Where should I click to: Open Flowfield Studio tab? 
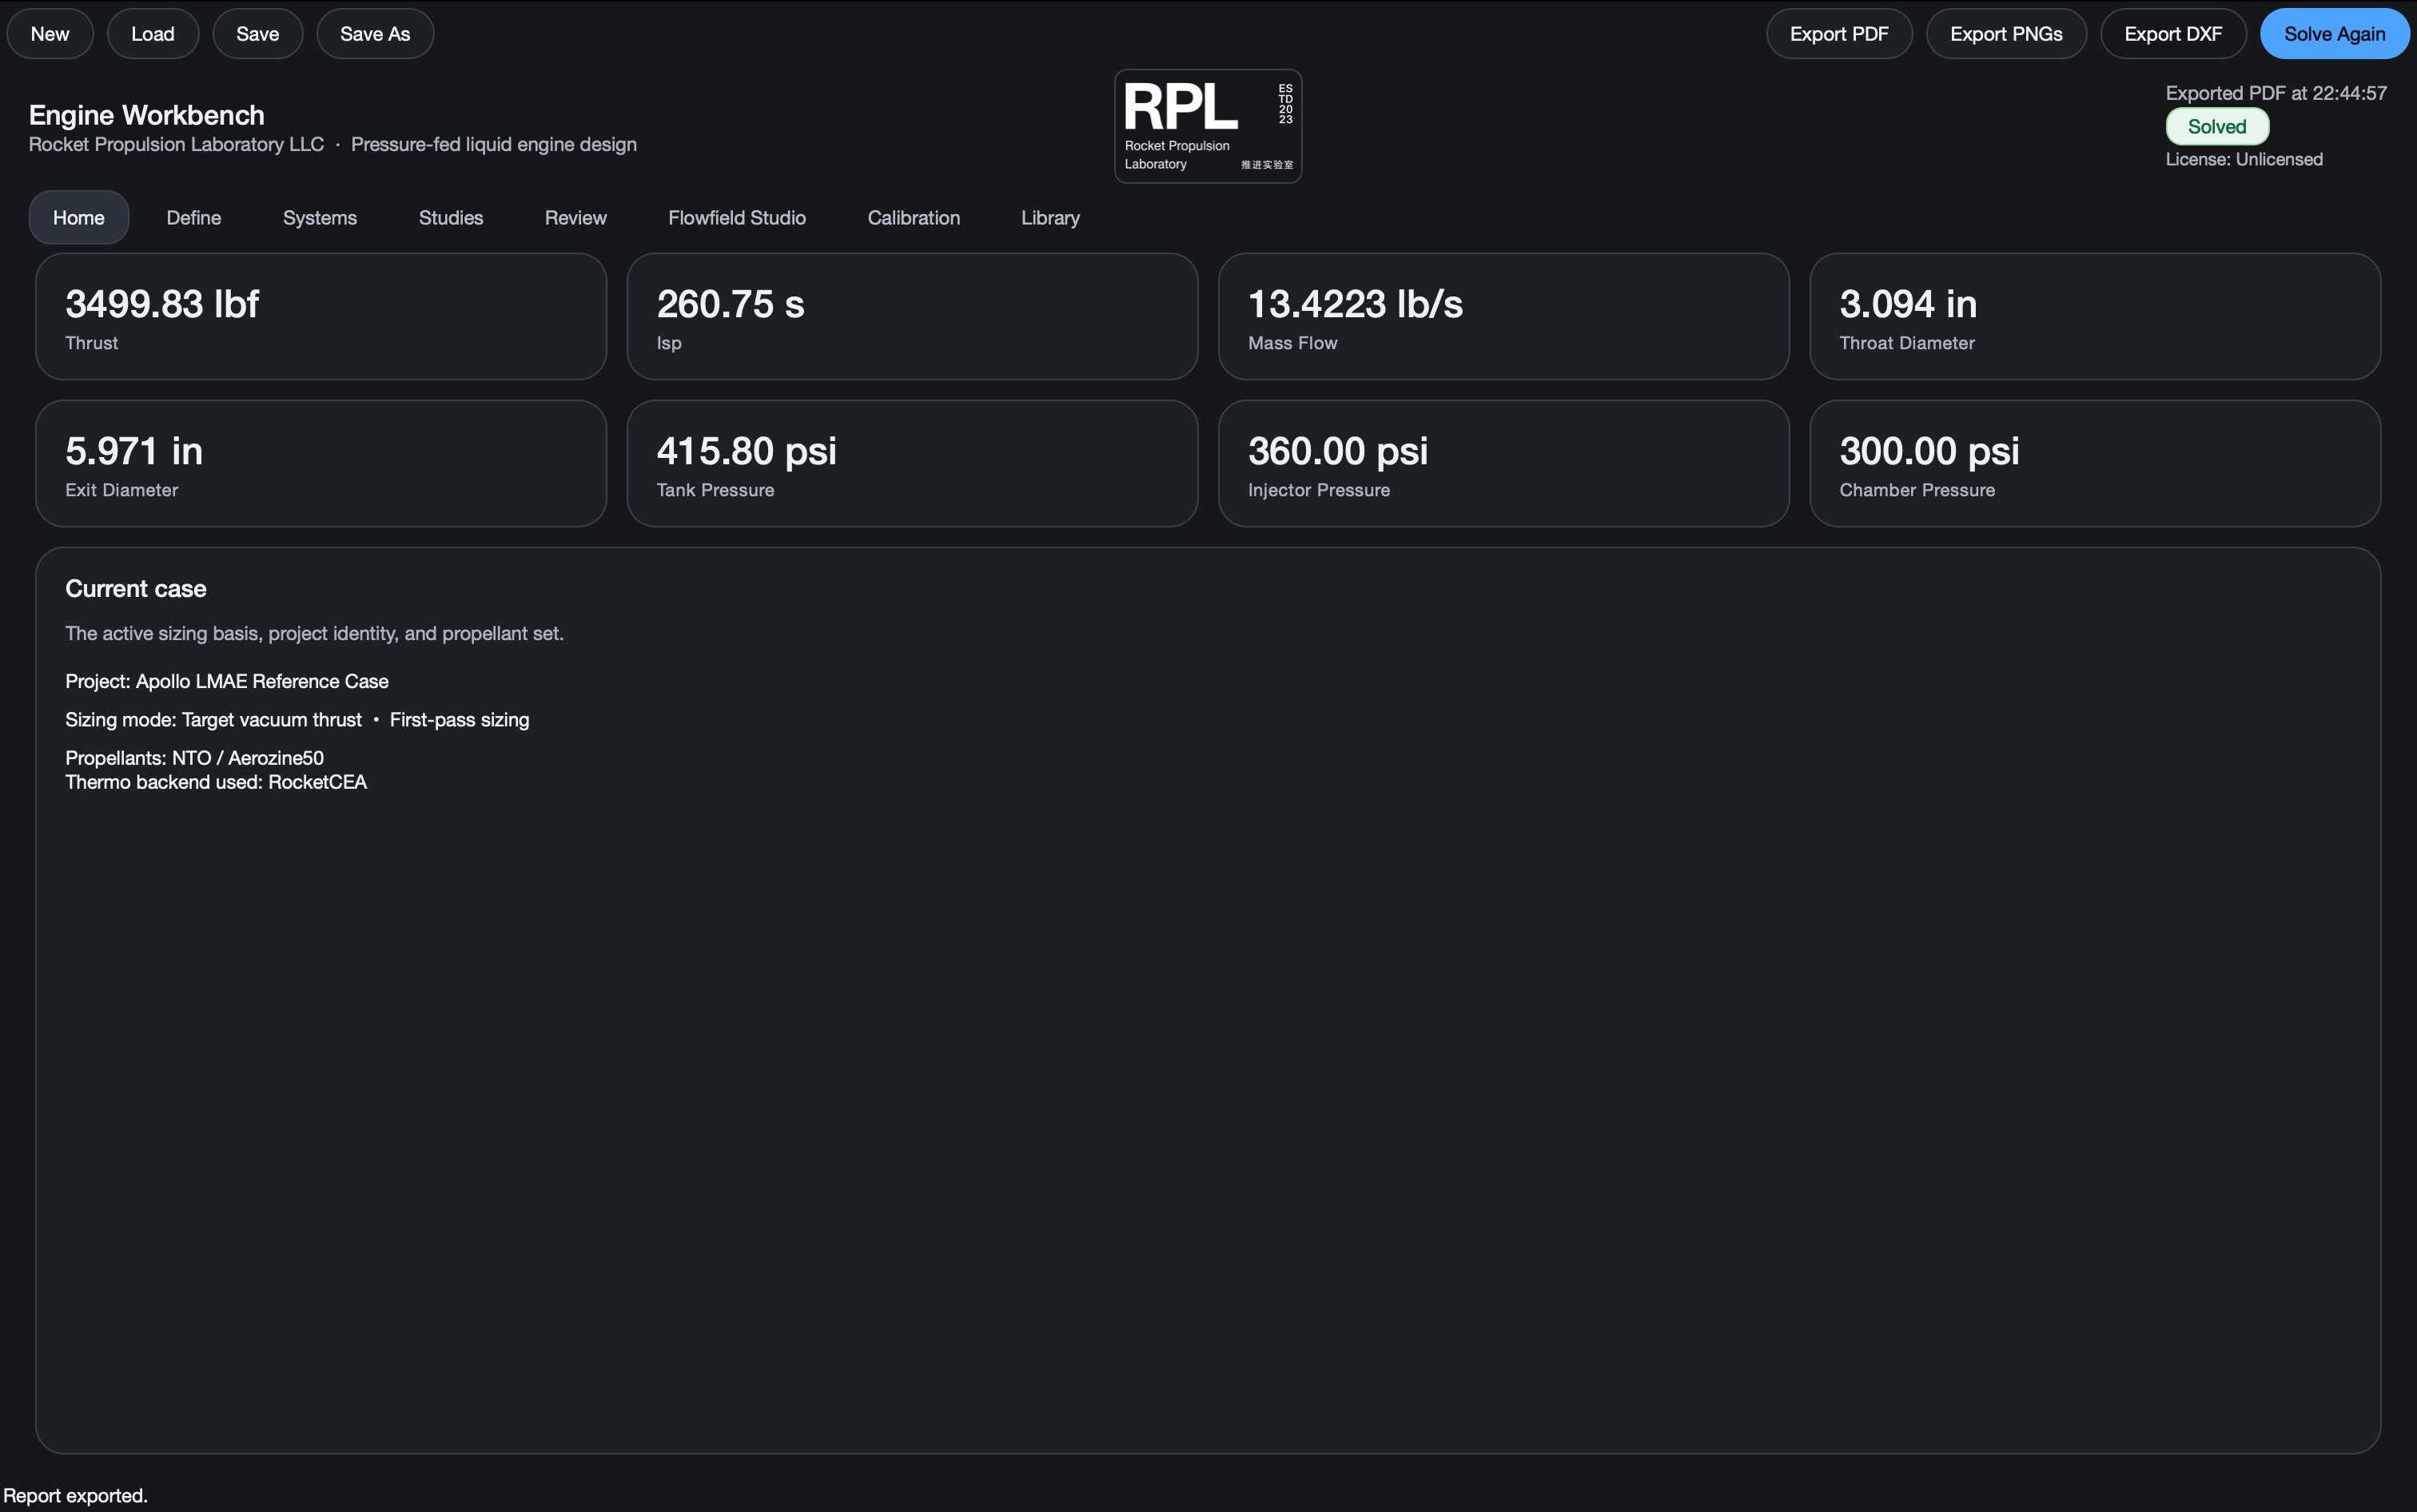[737, 218]
